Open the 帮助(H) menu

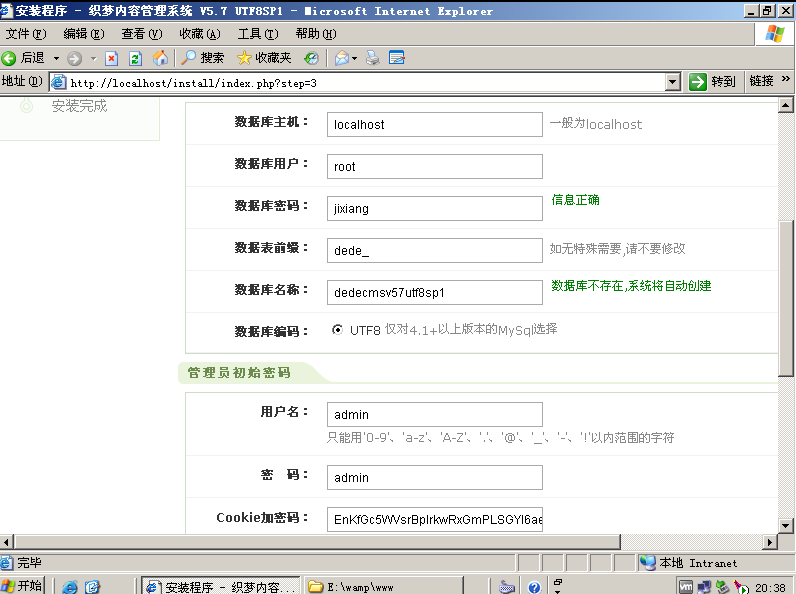pyautogui.click(x=316, y=34)
